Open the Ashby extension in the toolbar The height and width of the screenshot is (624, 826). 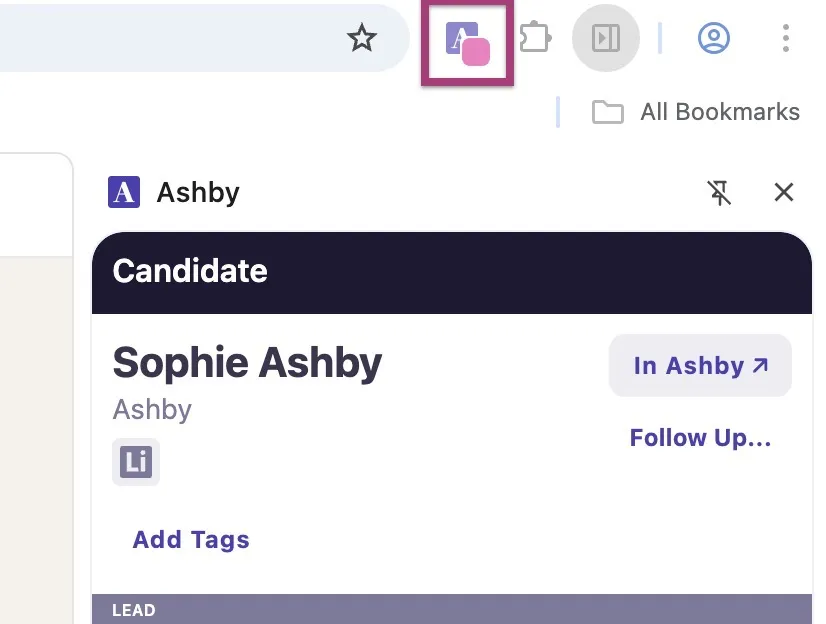tap(467, 44)
